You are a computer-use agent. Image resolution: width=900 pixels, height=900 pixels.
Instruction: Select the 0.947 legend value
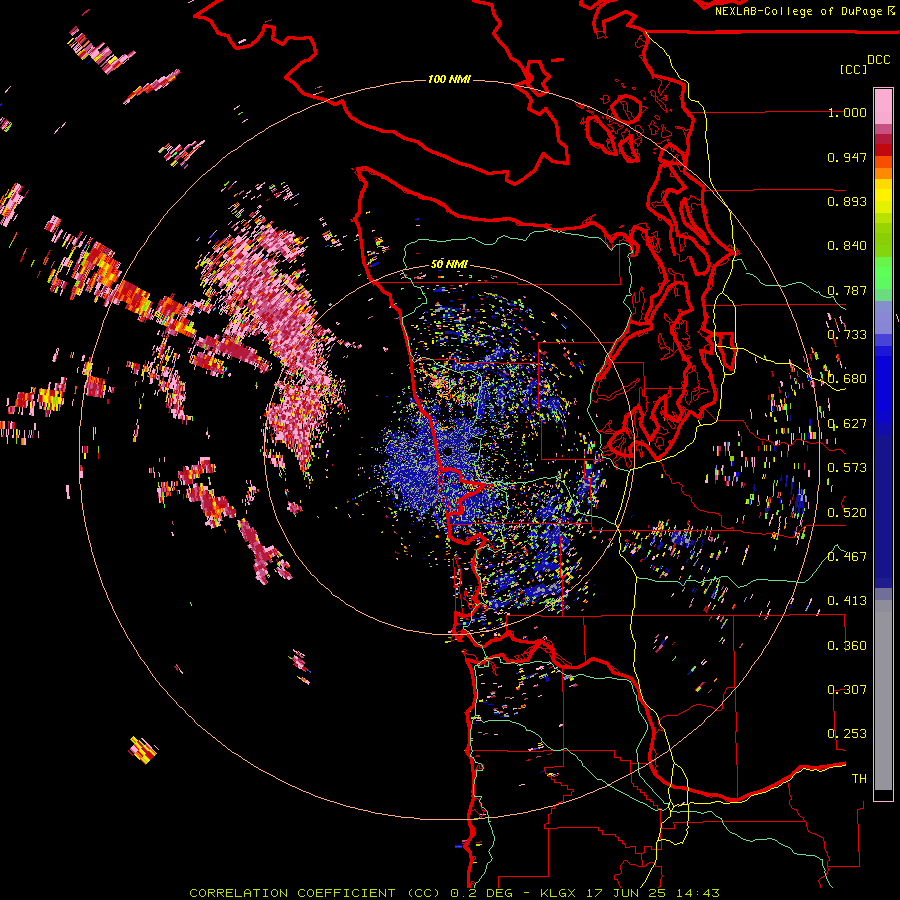coord(847,157)
